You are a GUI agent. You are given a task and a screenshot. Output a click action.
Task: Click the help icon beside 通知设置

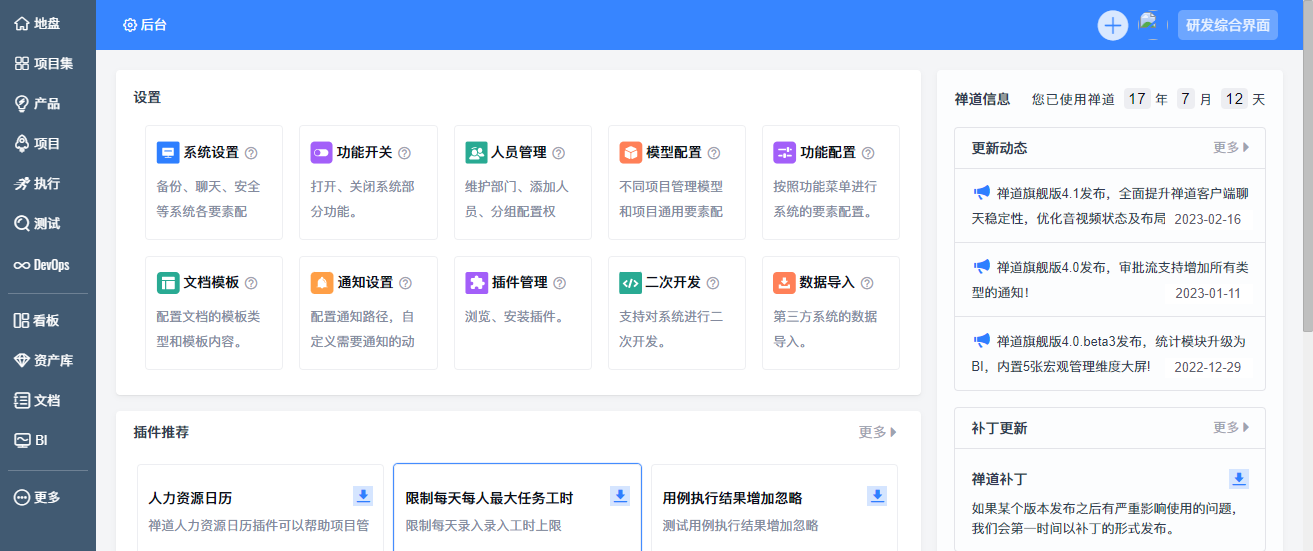click(x=405, y=283)
